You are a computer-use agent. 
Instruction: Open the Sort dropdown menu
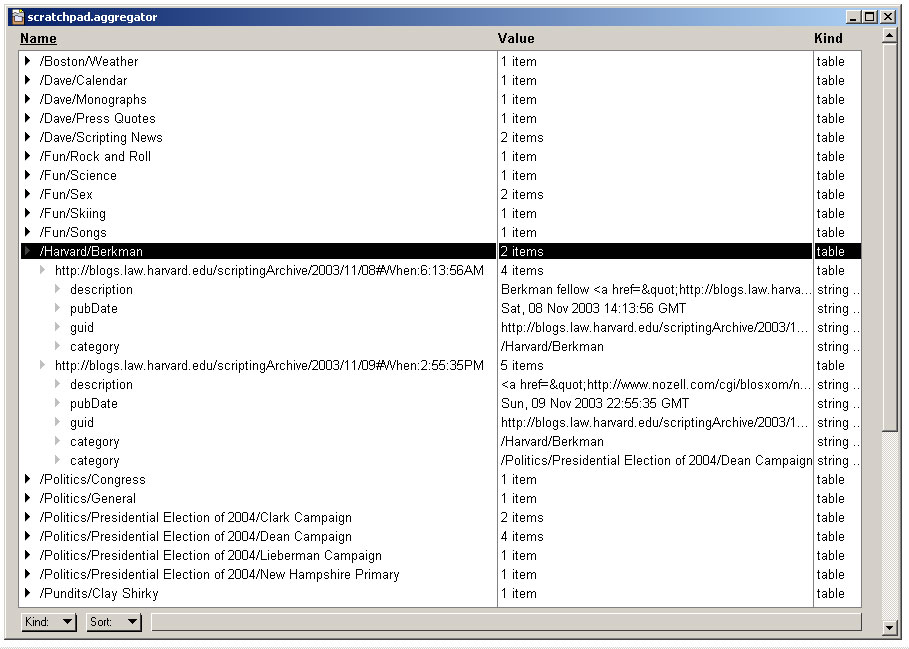click(113, 622)
